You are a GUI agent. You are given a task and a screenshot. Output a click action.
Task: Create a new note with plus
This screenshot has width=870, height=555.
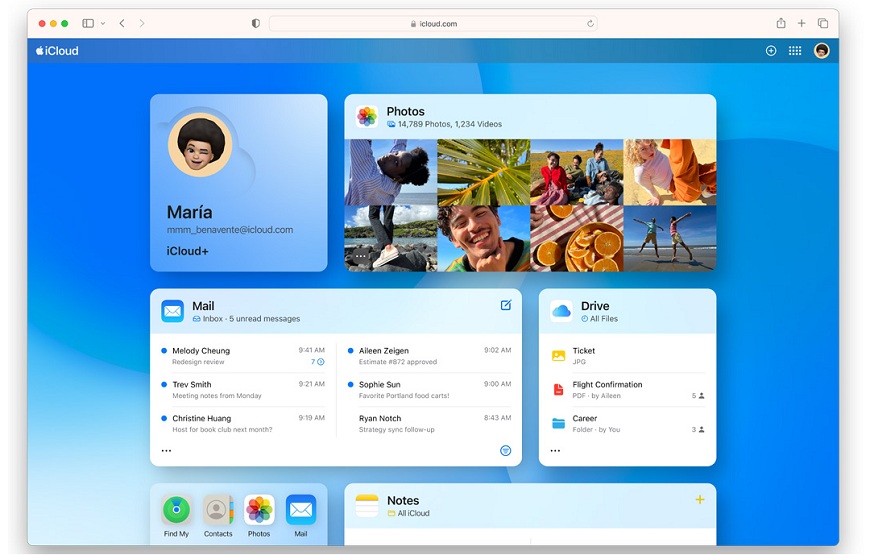[x=700, y=500]
